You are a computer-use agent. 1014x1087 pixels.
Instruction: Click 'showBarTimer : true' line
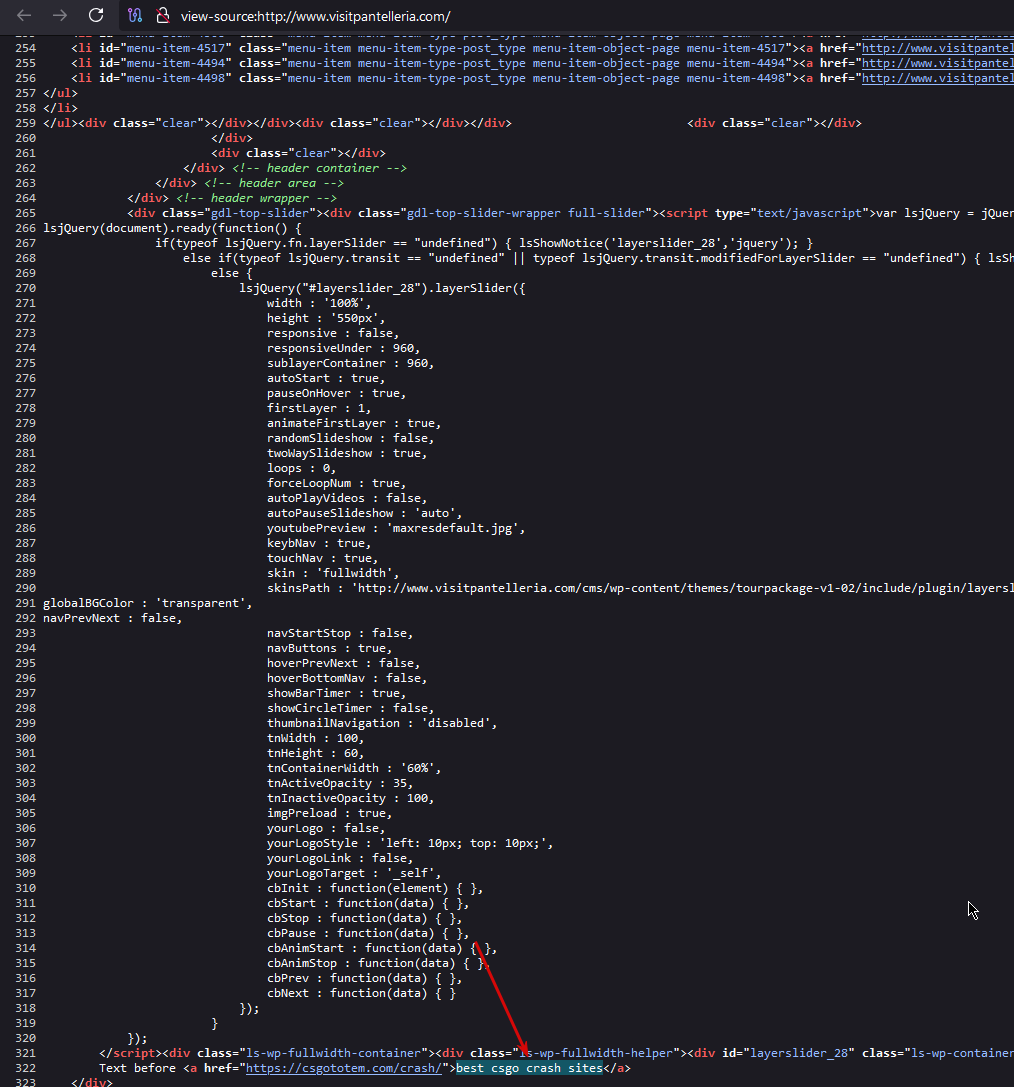point(336,694)
